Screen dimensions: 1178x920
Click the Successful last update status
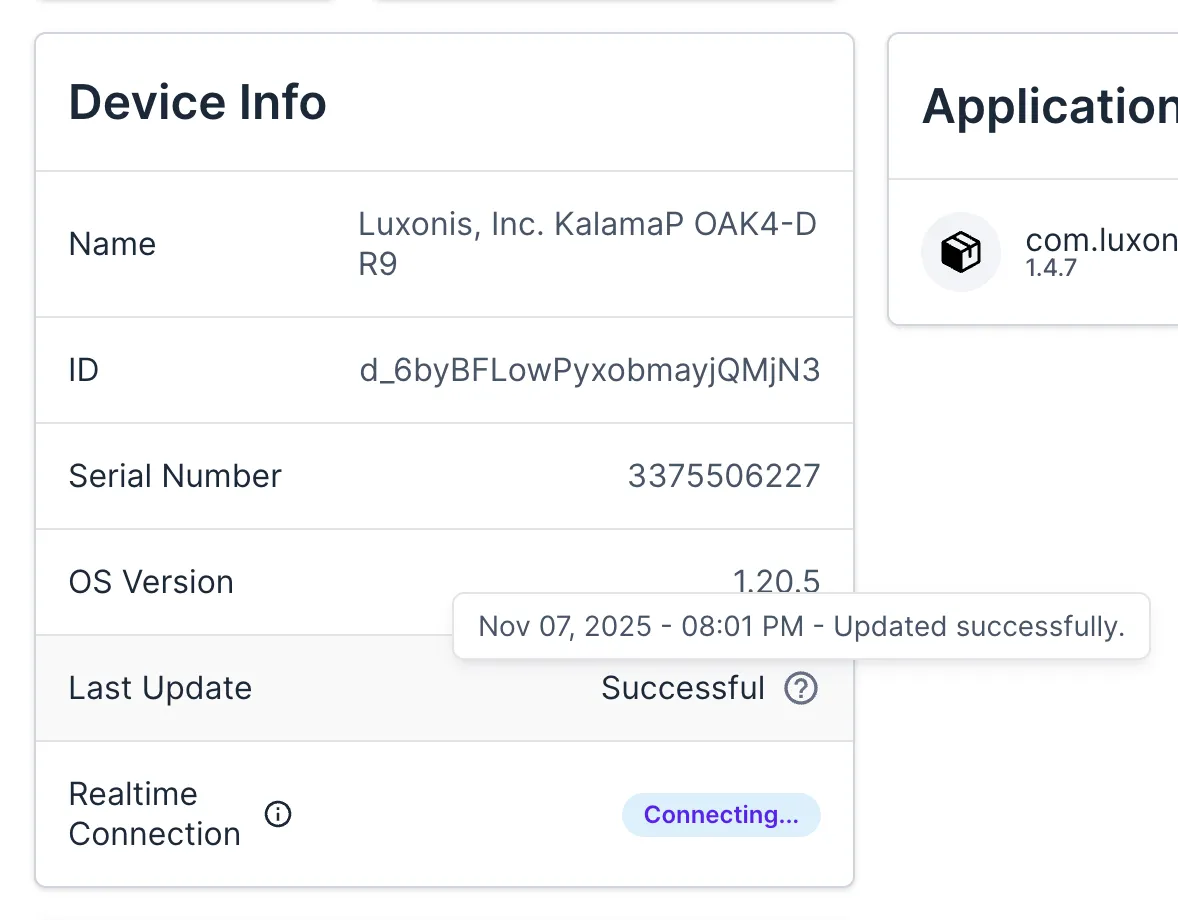682,688
